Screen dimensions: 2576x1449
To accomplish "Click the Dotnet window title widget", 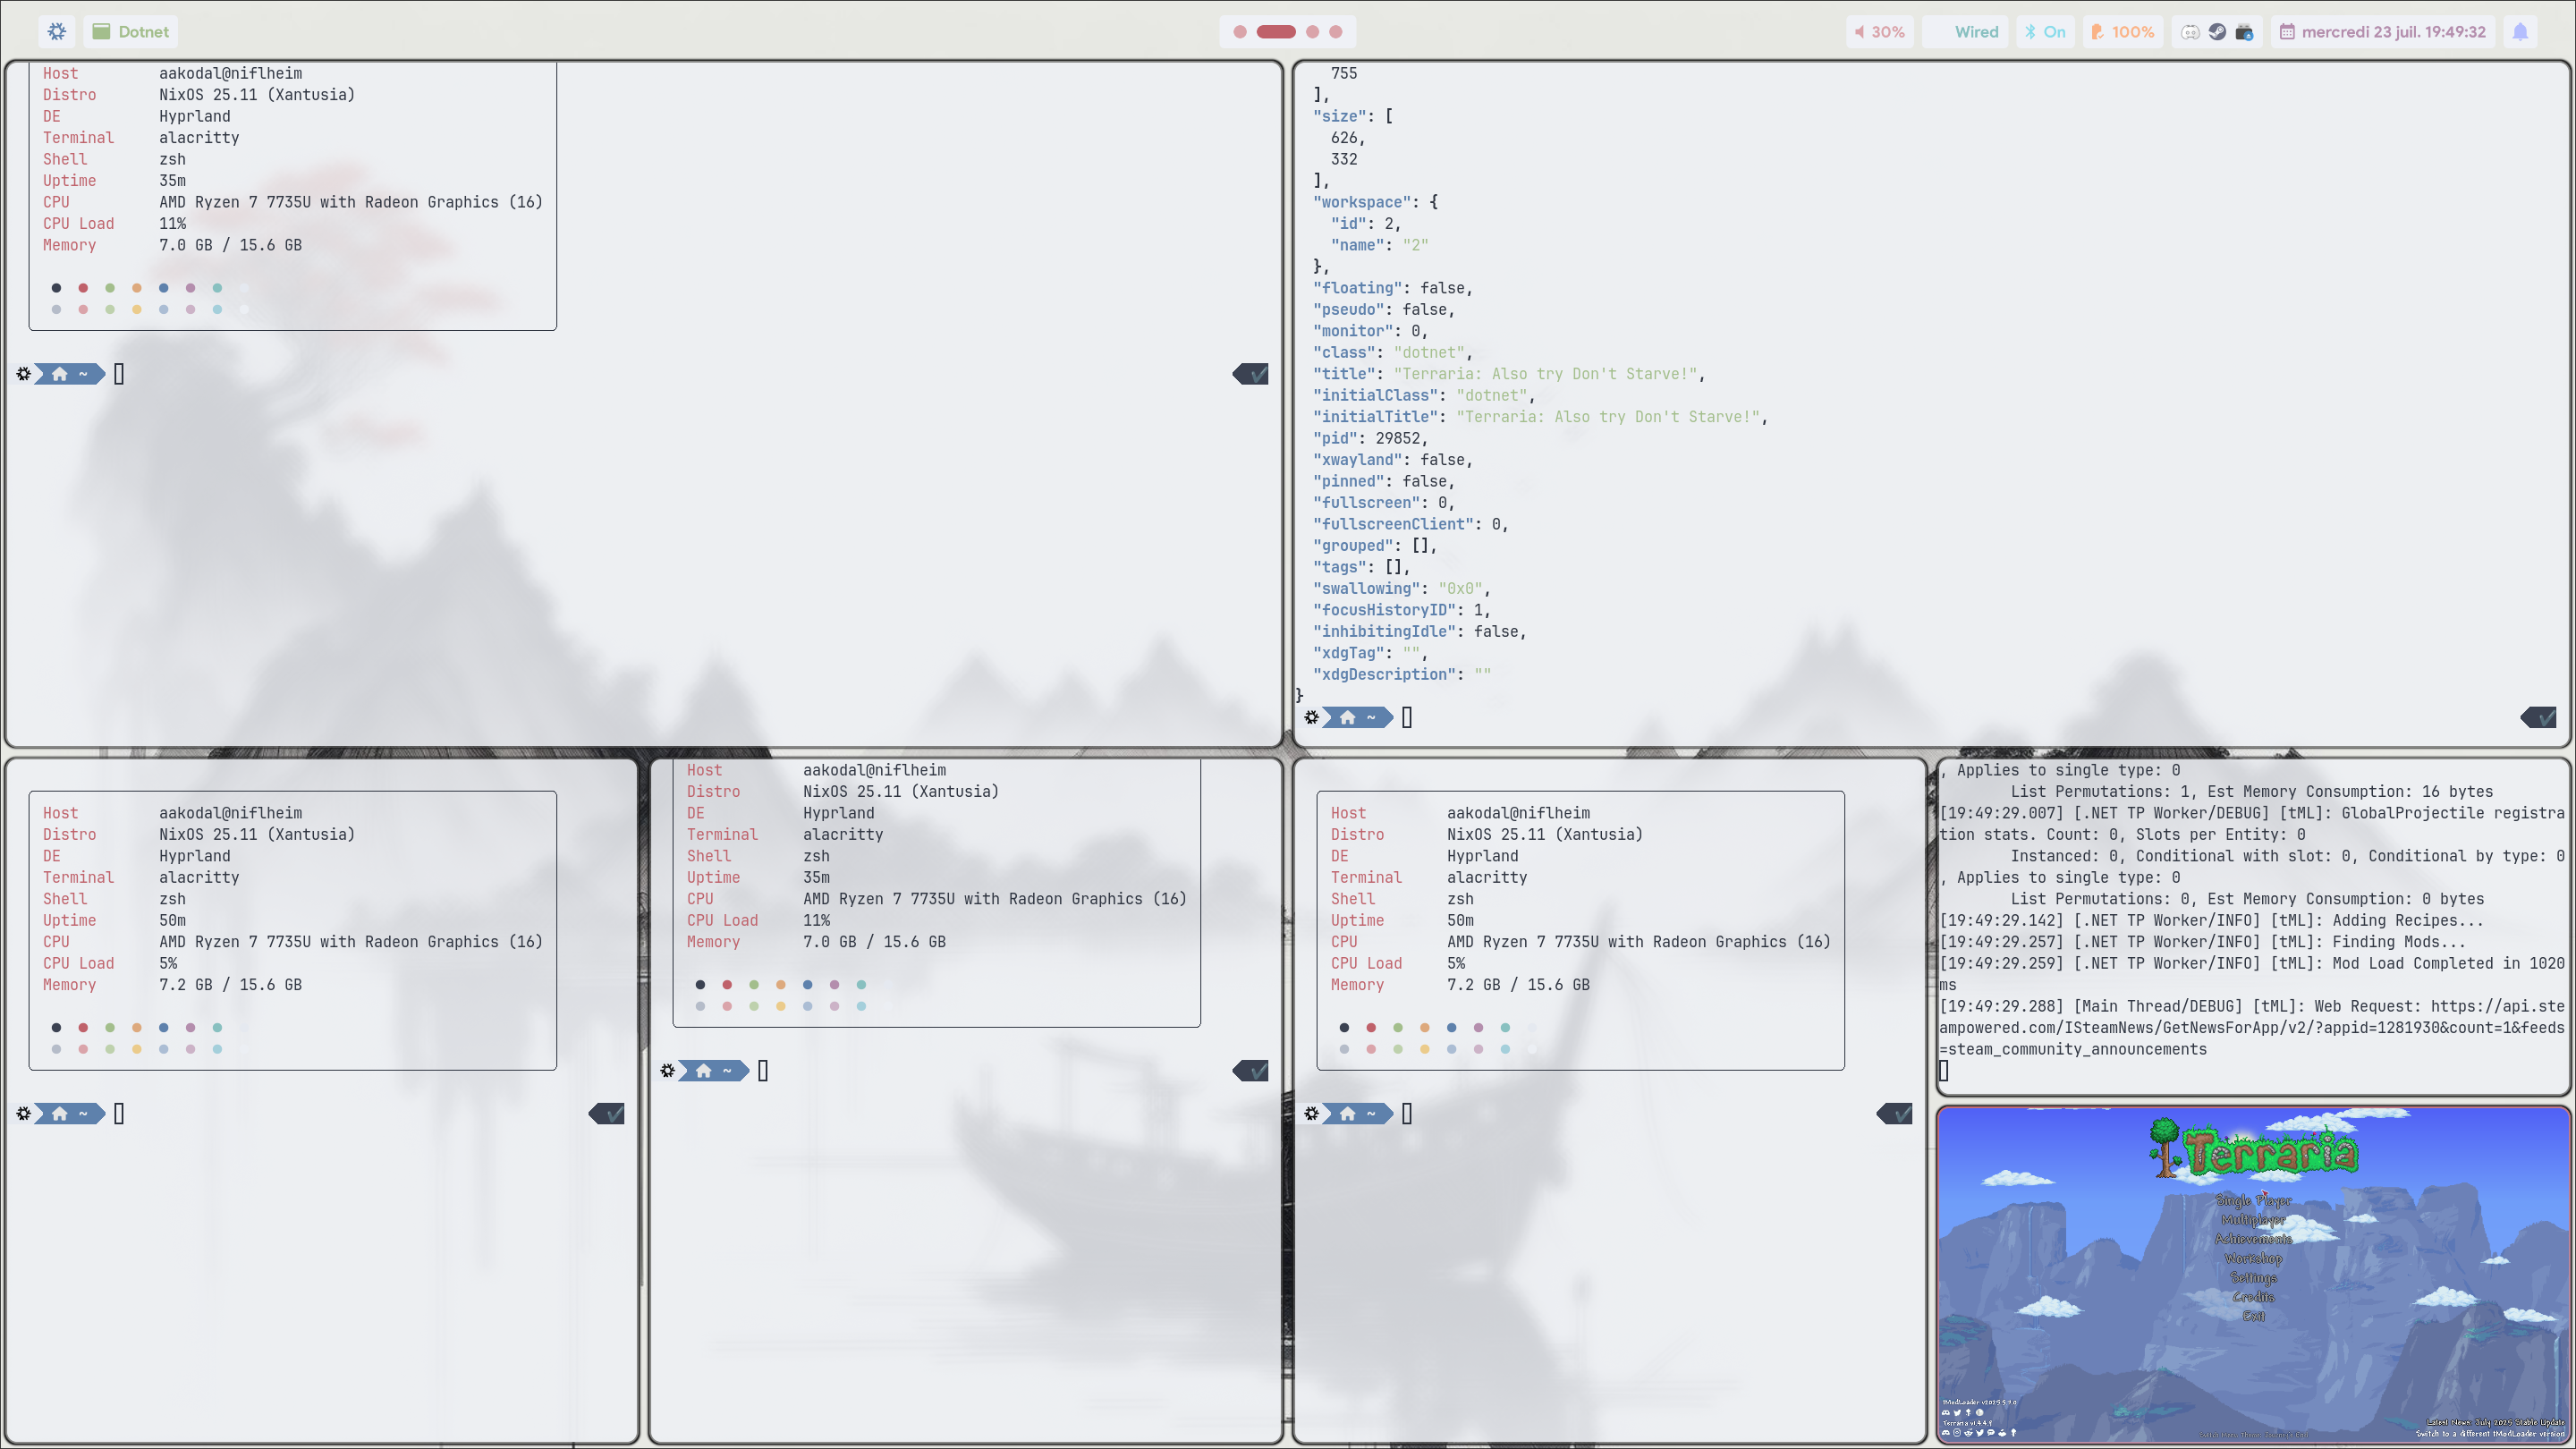I will coord(131,31).
